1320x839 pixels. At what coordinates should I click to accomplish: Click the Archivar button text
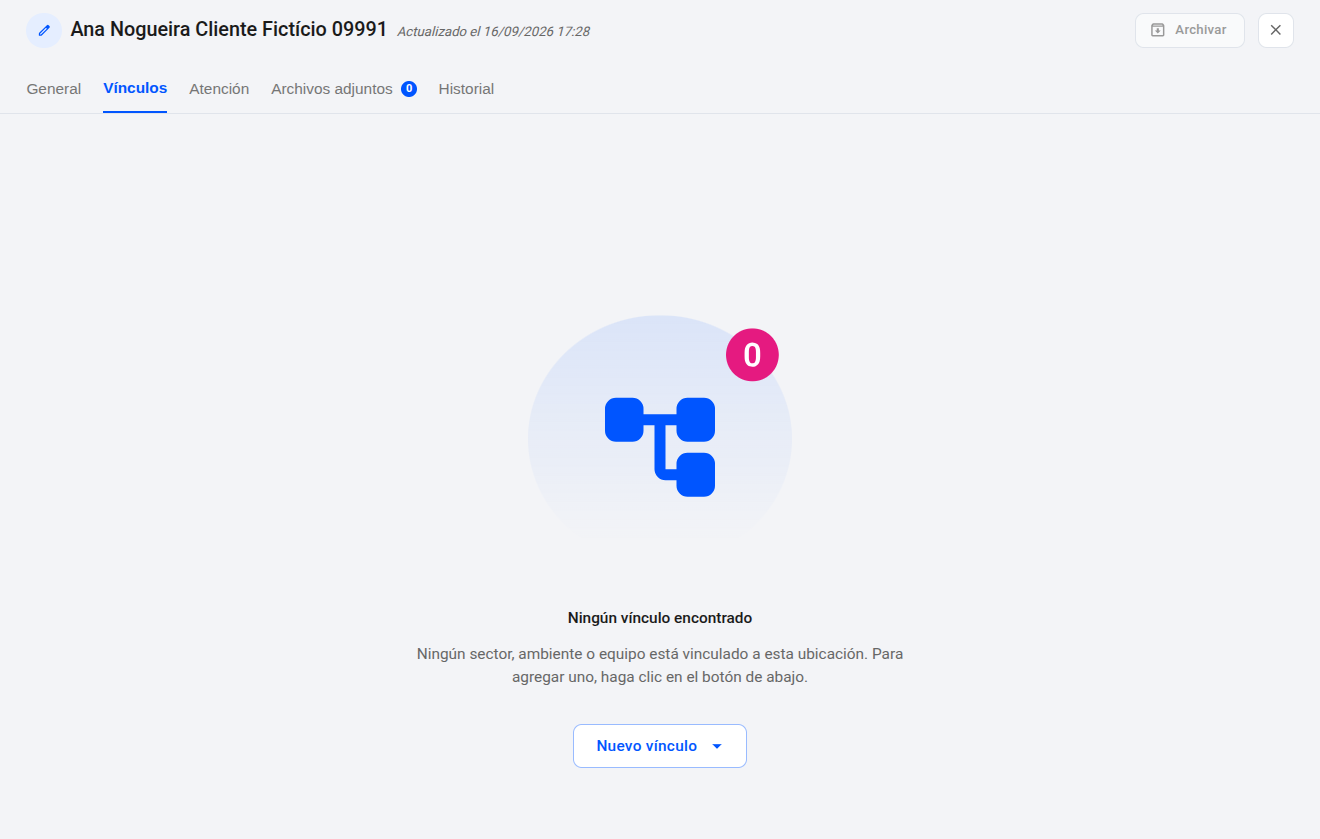click(x=1201, y=30)
